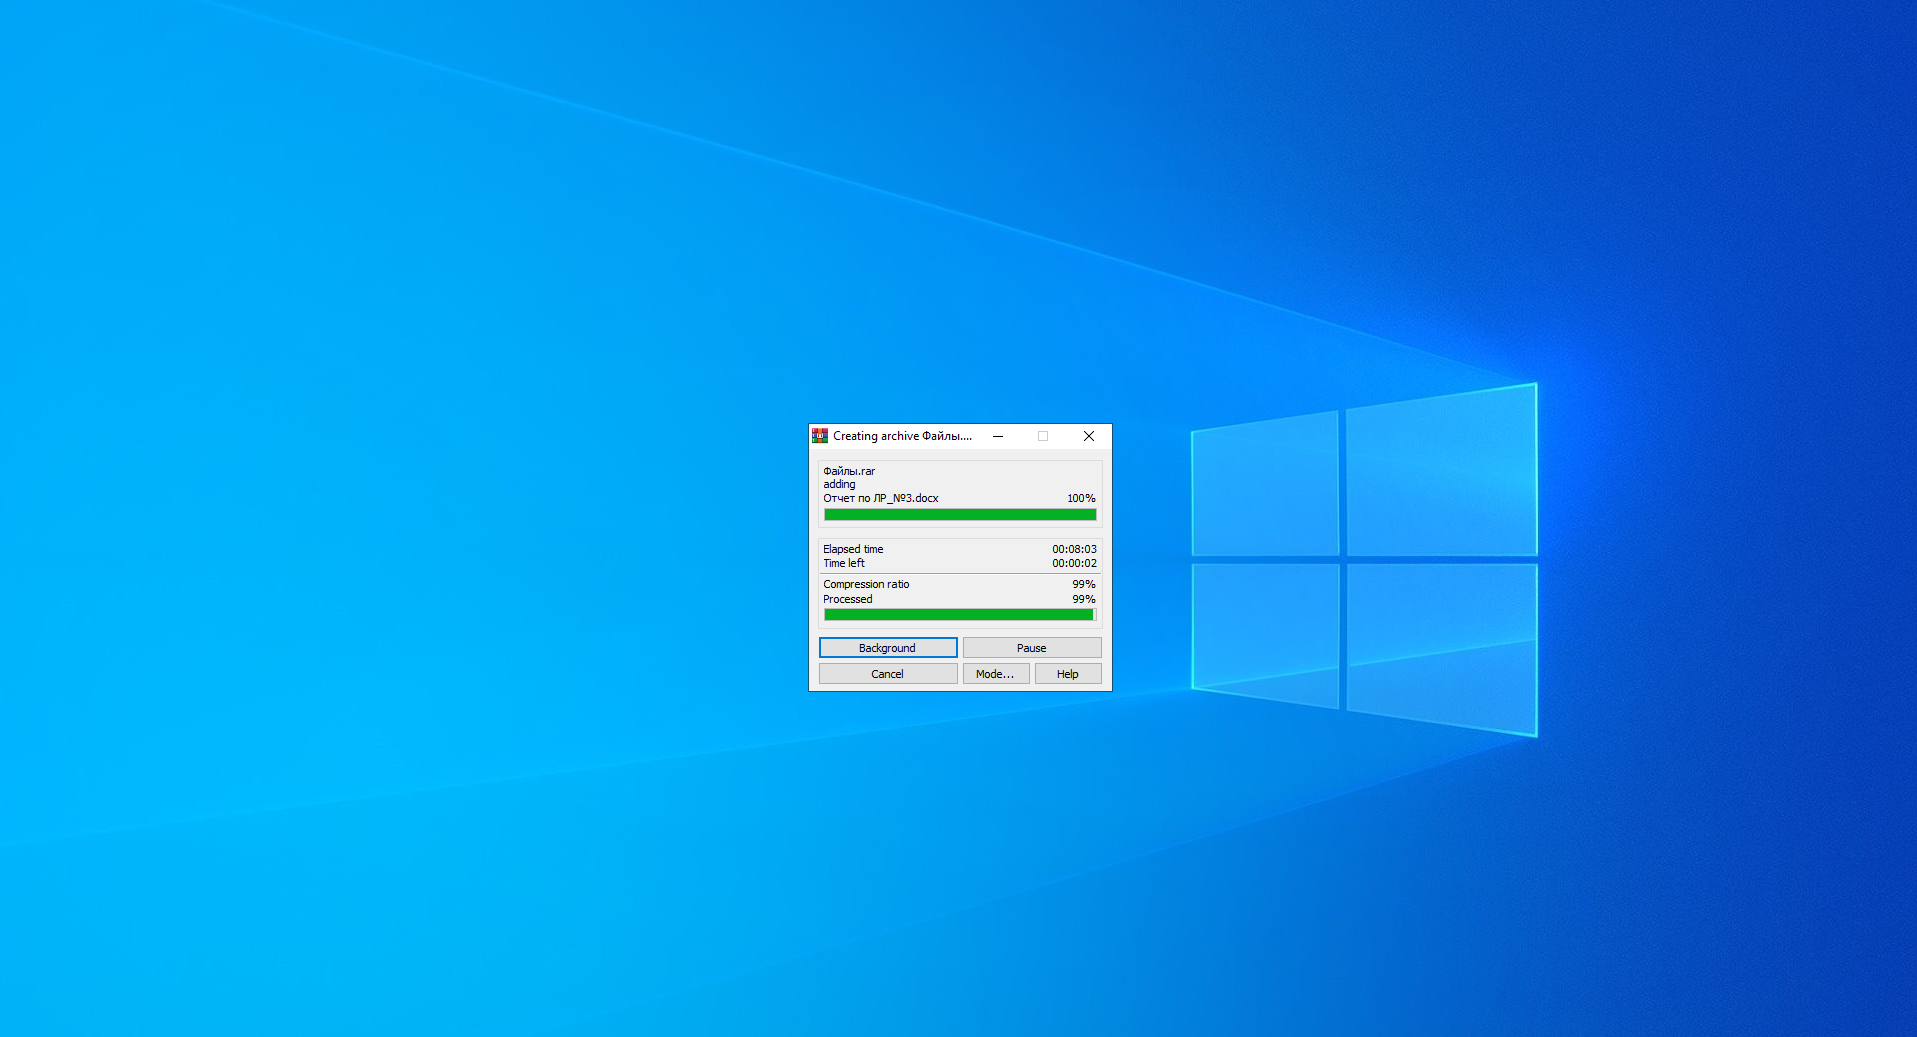Image resolution: width=1917 pixels, height=1037 pixels.
Task: Click the 100% current file percentage
Action: [x=1081, y=498]
